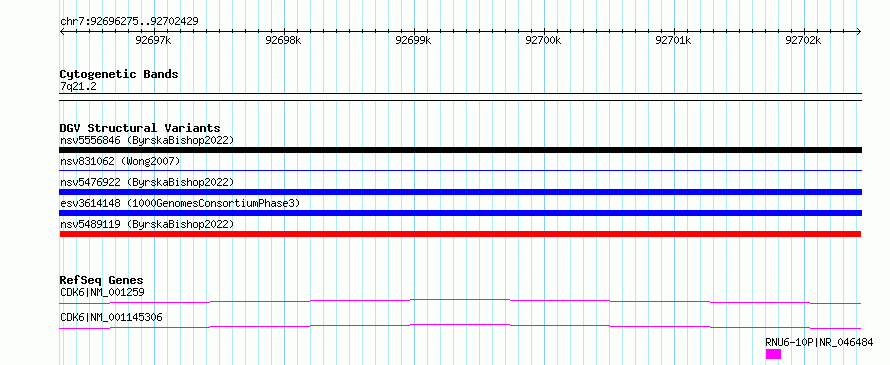The width and height of the screenshot is (890, 365).
Task: Click the blue nsv5476922 variant bar
Action: (x=460, y=192)
